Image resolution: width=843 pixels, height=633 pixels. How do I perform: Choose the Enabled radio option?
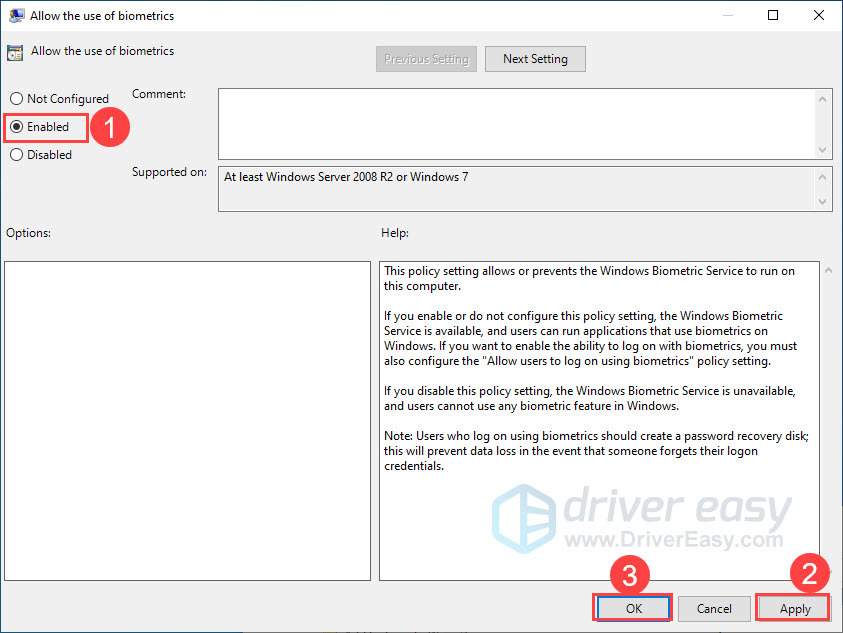(x=16, y=127)
